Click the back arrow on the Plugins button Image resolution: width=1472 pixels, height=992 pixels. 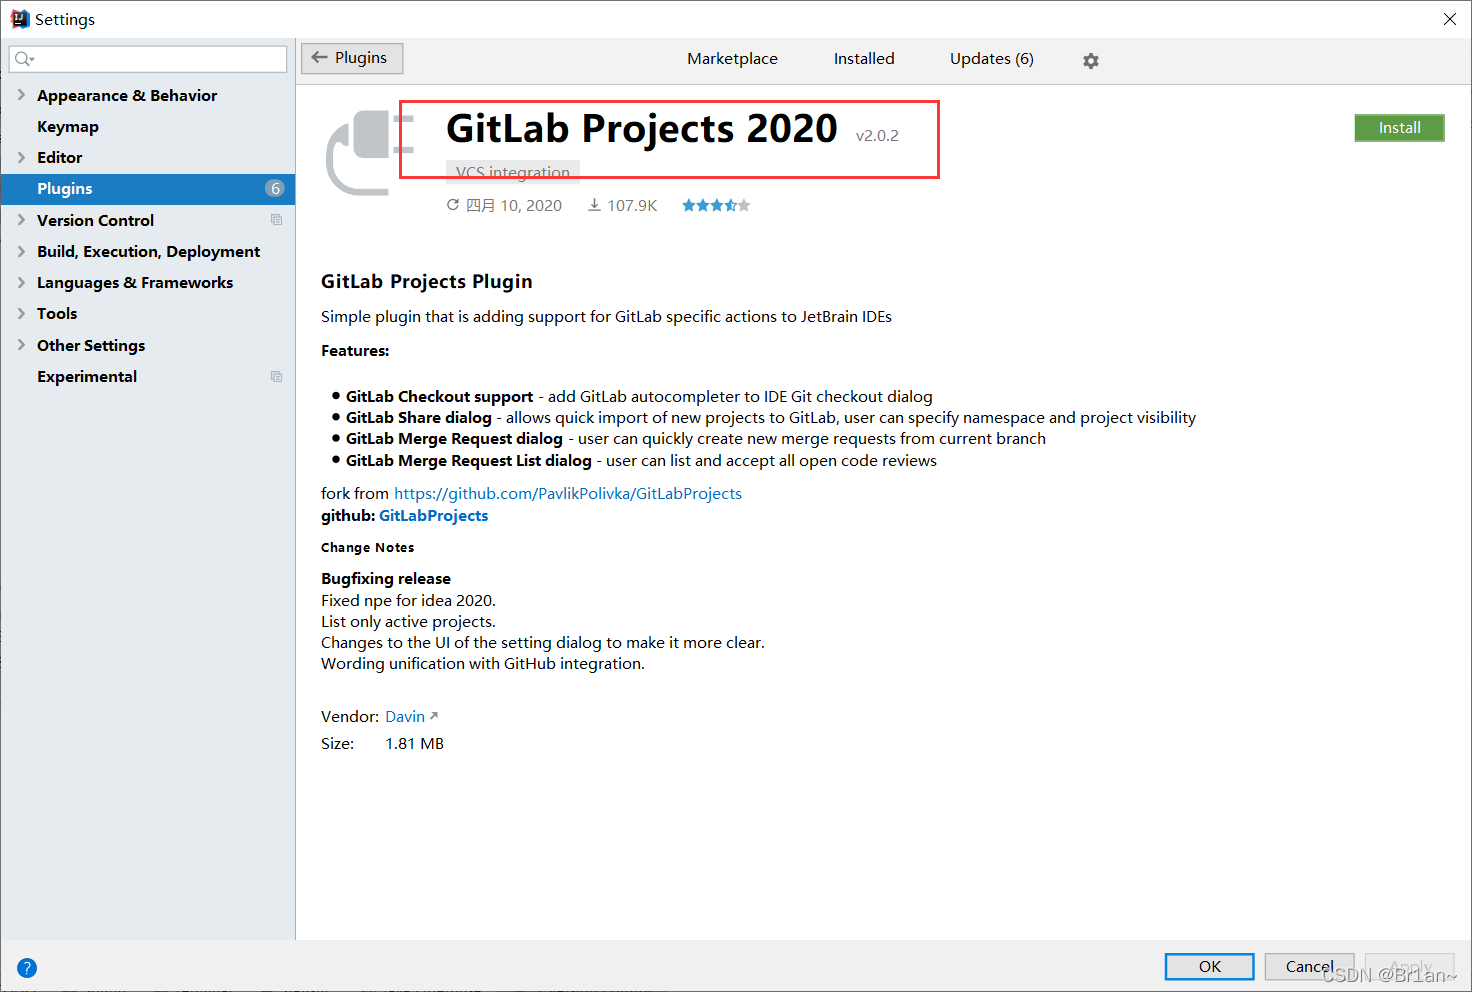(x=318, y=58)
